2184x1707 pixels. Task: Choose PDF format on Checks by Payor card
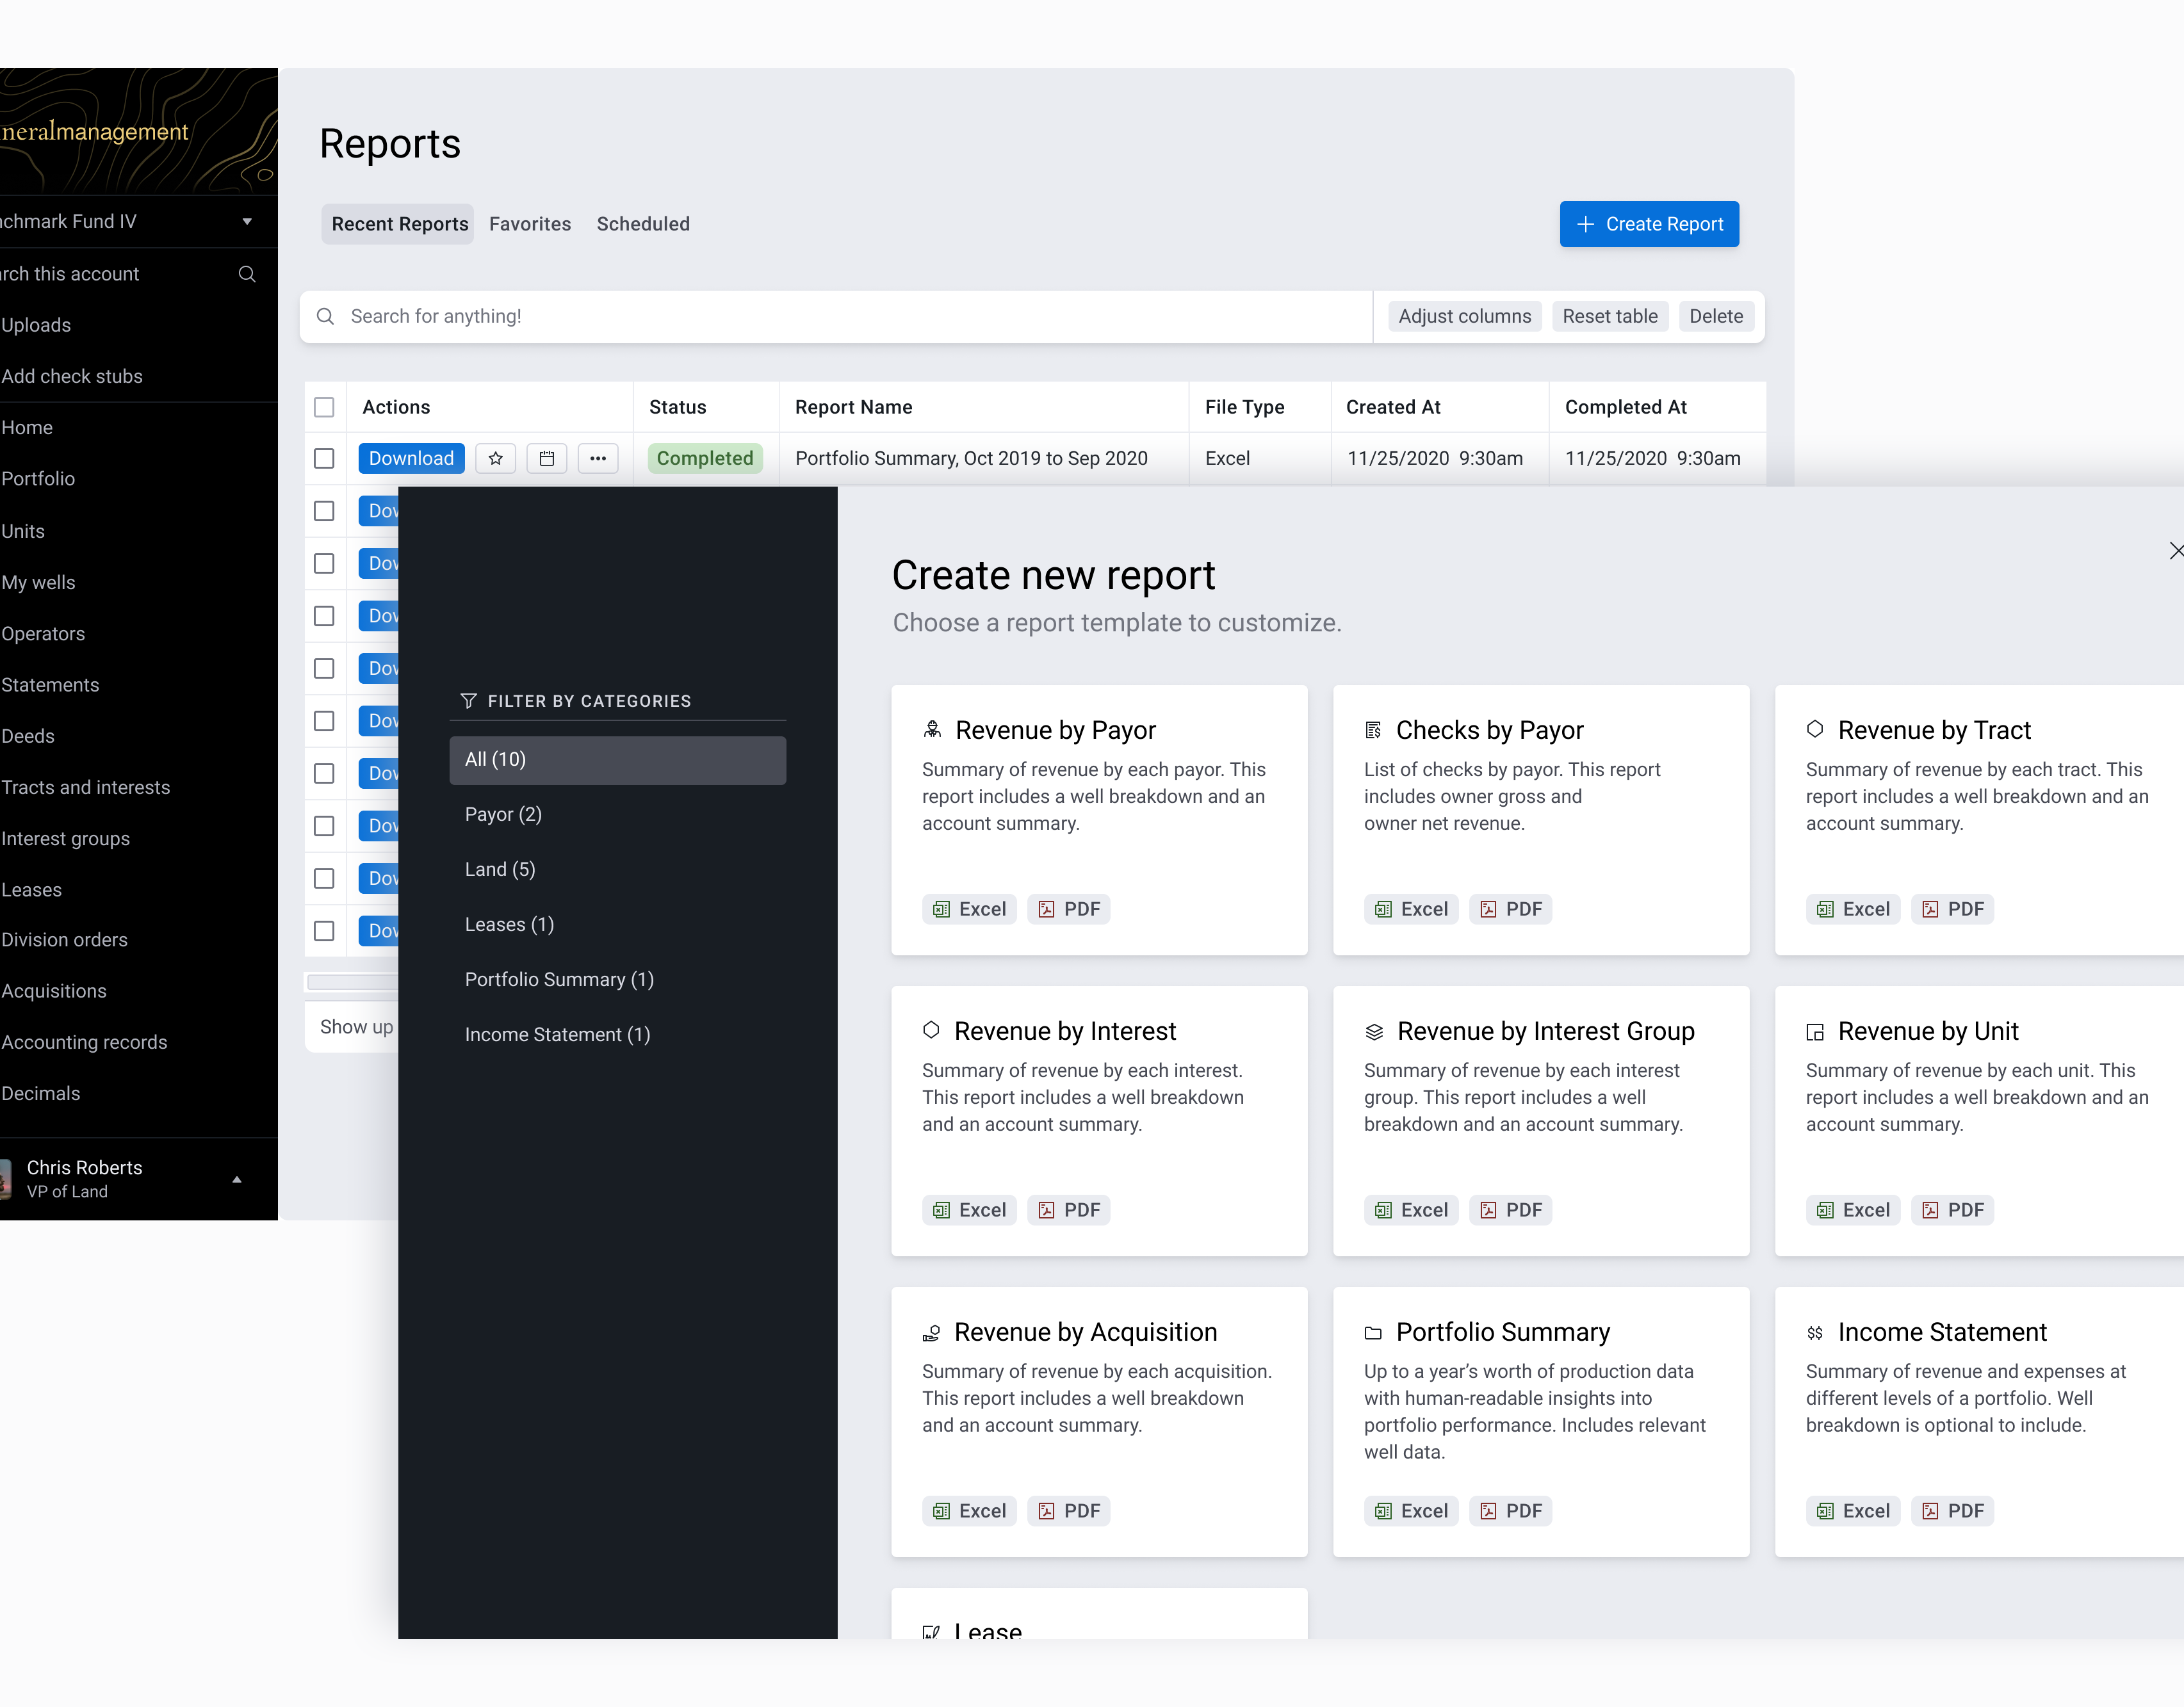click(1511, 909)
